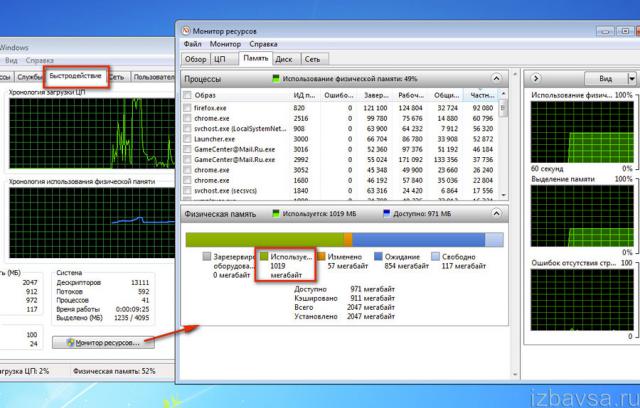Open the Монитор menu
Viewport: 640px width, 408px height.
coord(225,44)
